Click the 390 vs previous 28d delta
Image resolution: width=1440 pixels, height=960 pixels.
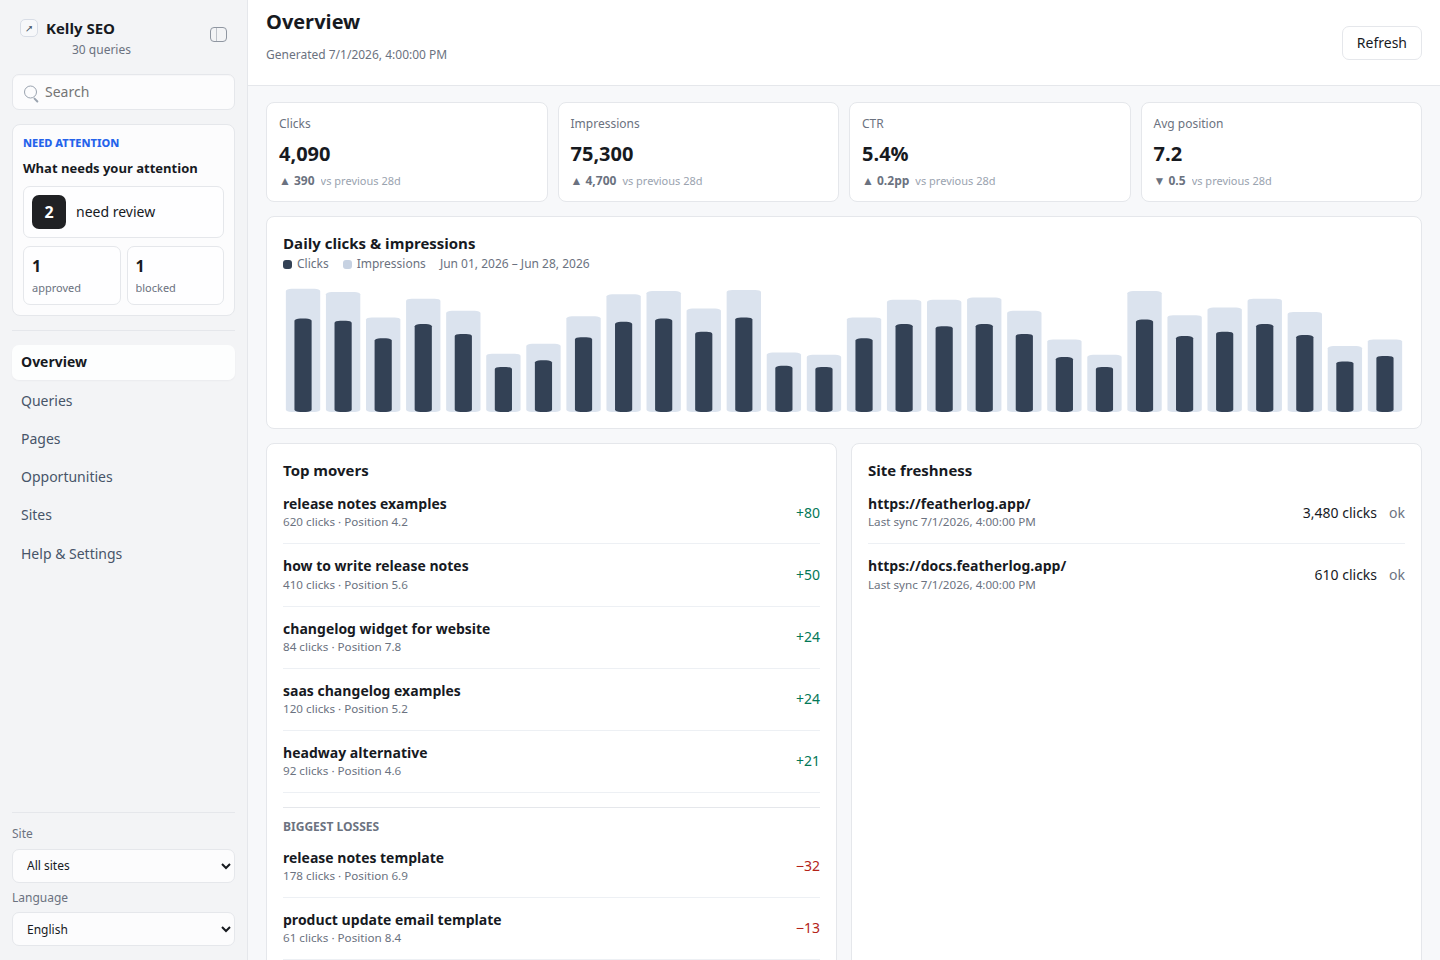340,181
